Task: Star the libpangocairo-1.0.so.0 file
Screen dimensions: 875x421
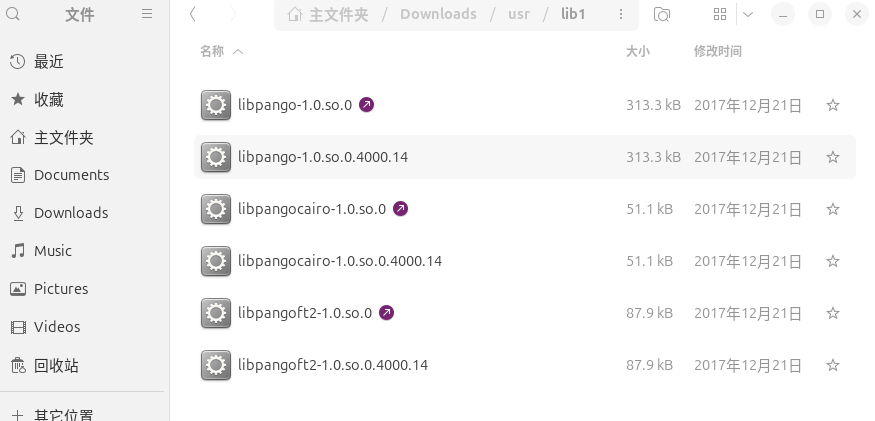Action: pos(833,209)
